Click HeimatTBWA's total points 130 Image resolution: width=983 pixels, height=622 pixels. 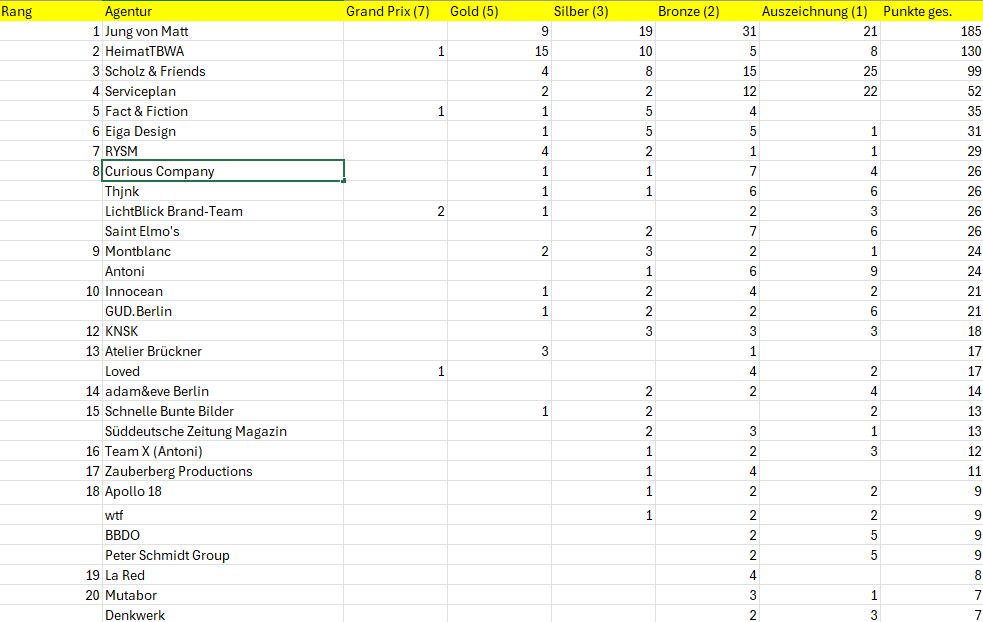[x=932, y=51]
